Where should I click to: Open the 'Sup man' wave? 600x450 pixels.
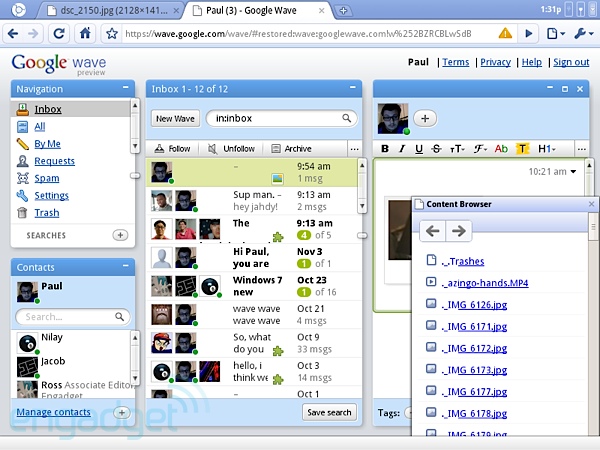coord(253,201)
